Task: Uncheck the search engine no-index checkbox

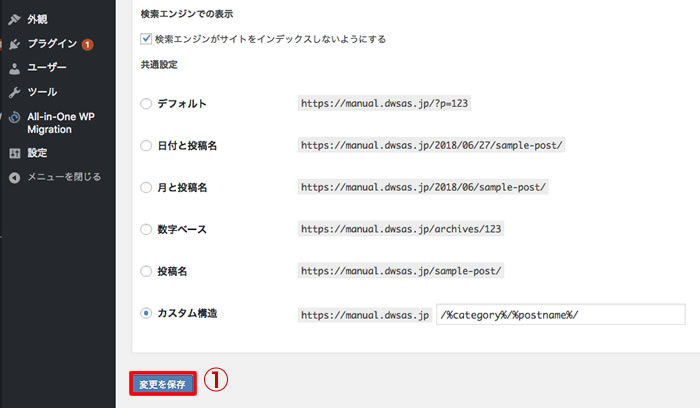Action: click(x=147, y=39)
